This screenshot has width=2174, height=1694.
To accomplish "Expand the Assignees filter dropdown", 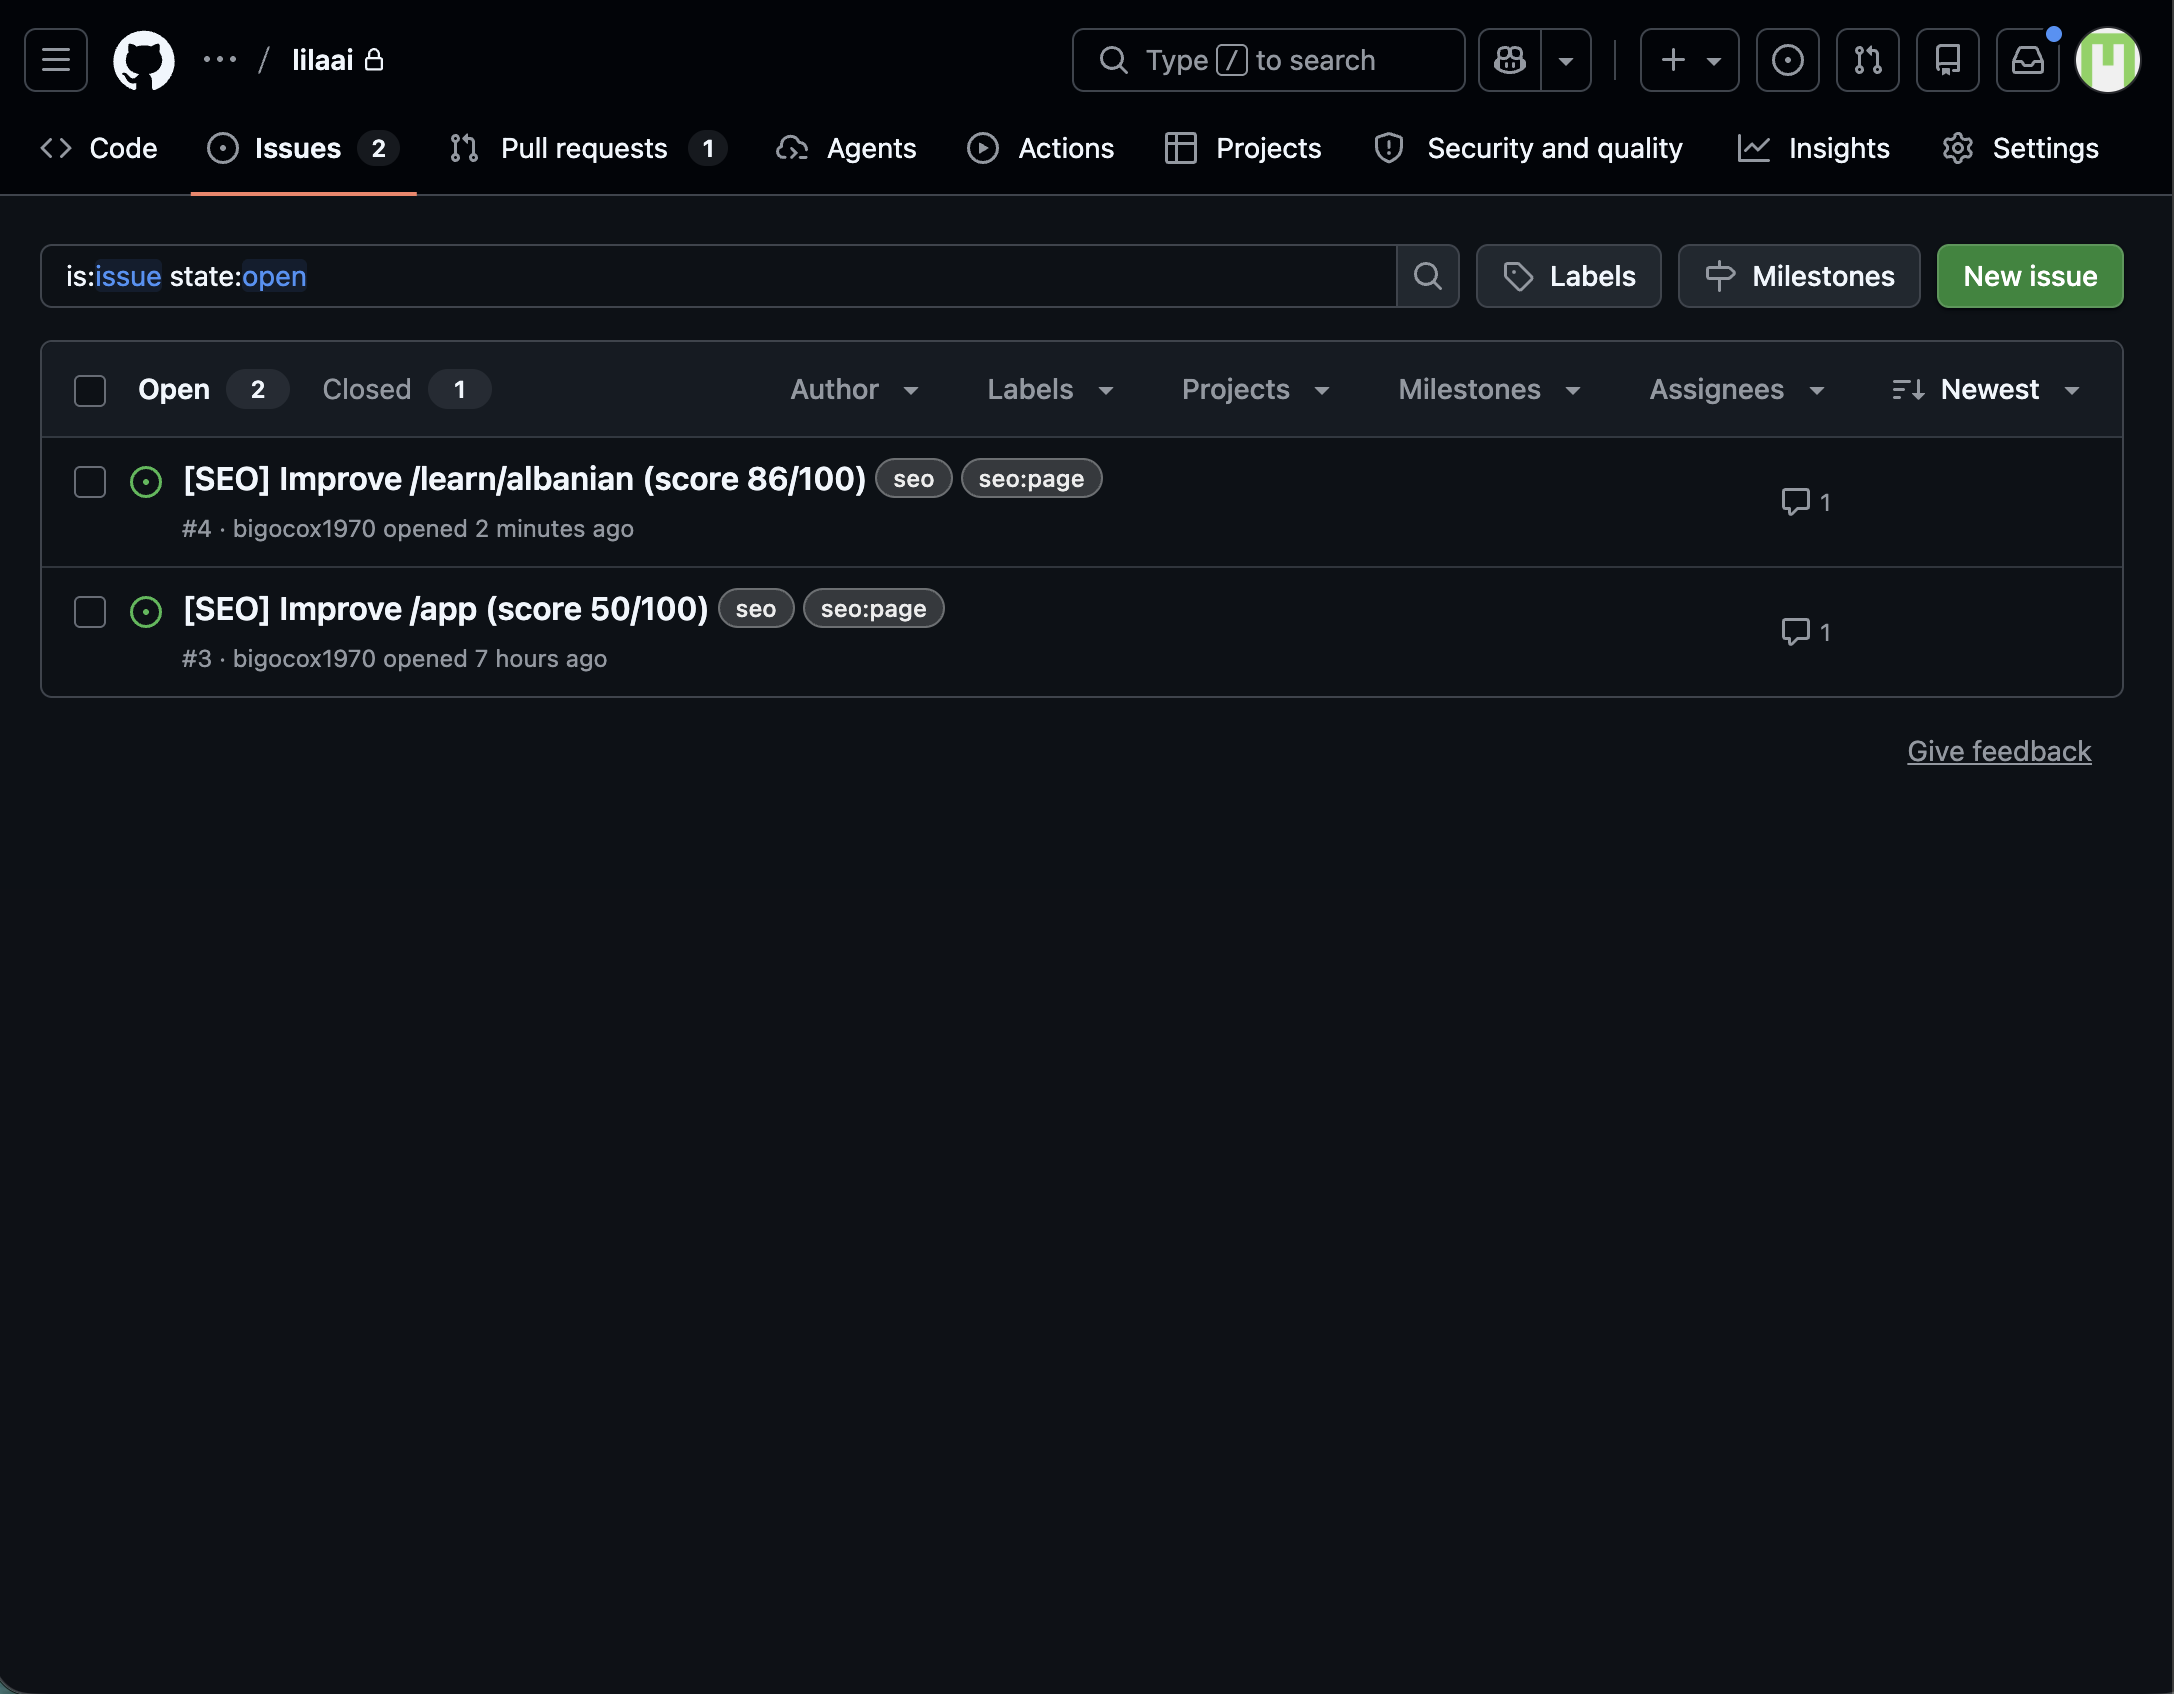I will (x=1738, y=390).
